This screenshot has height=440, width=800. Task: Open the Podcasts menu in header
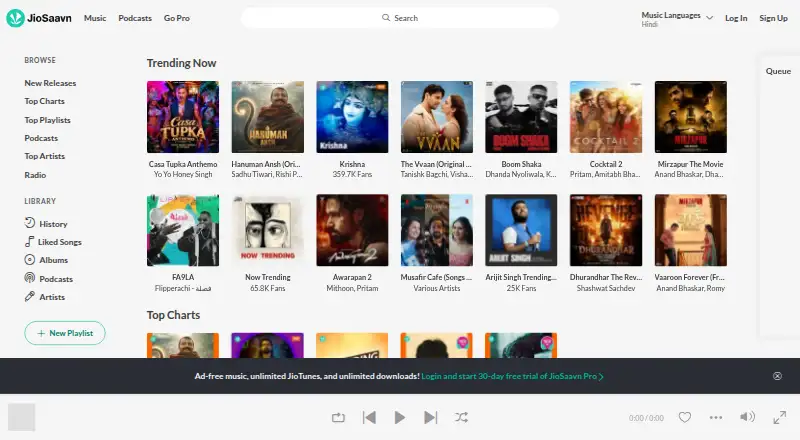[135, 18]
